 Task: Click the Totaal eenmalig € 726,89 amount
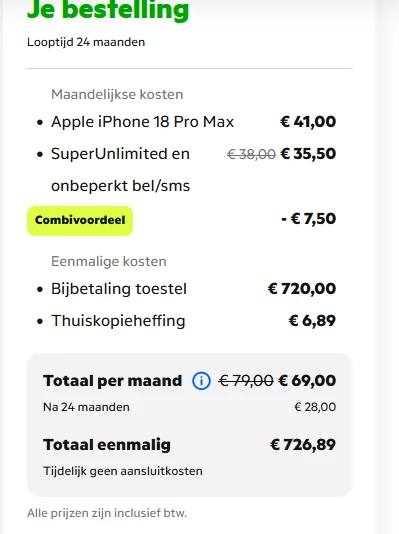[303, 445]
